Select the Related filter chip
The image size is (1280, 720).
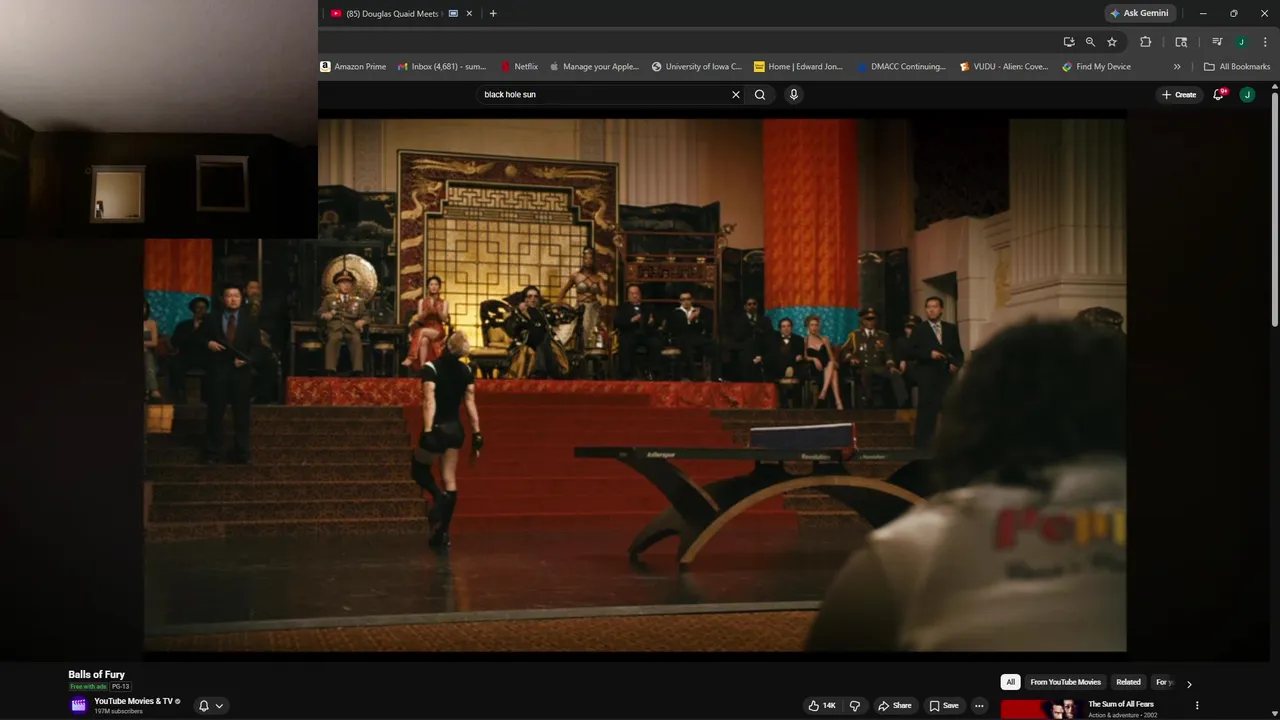pyautogui.click(x=1128, y=682)
